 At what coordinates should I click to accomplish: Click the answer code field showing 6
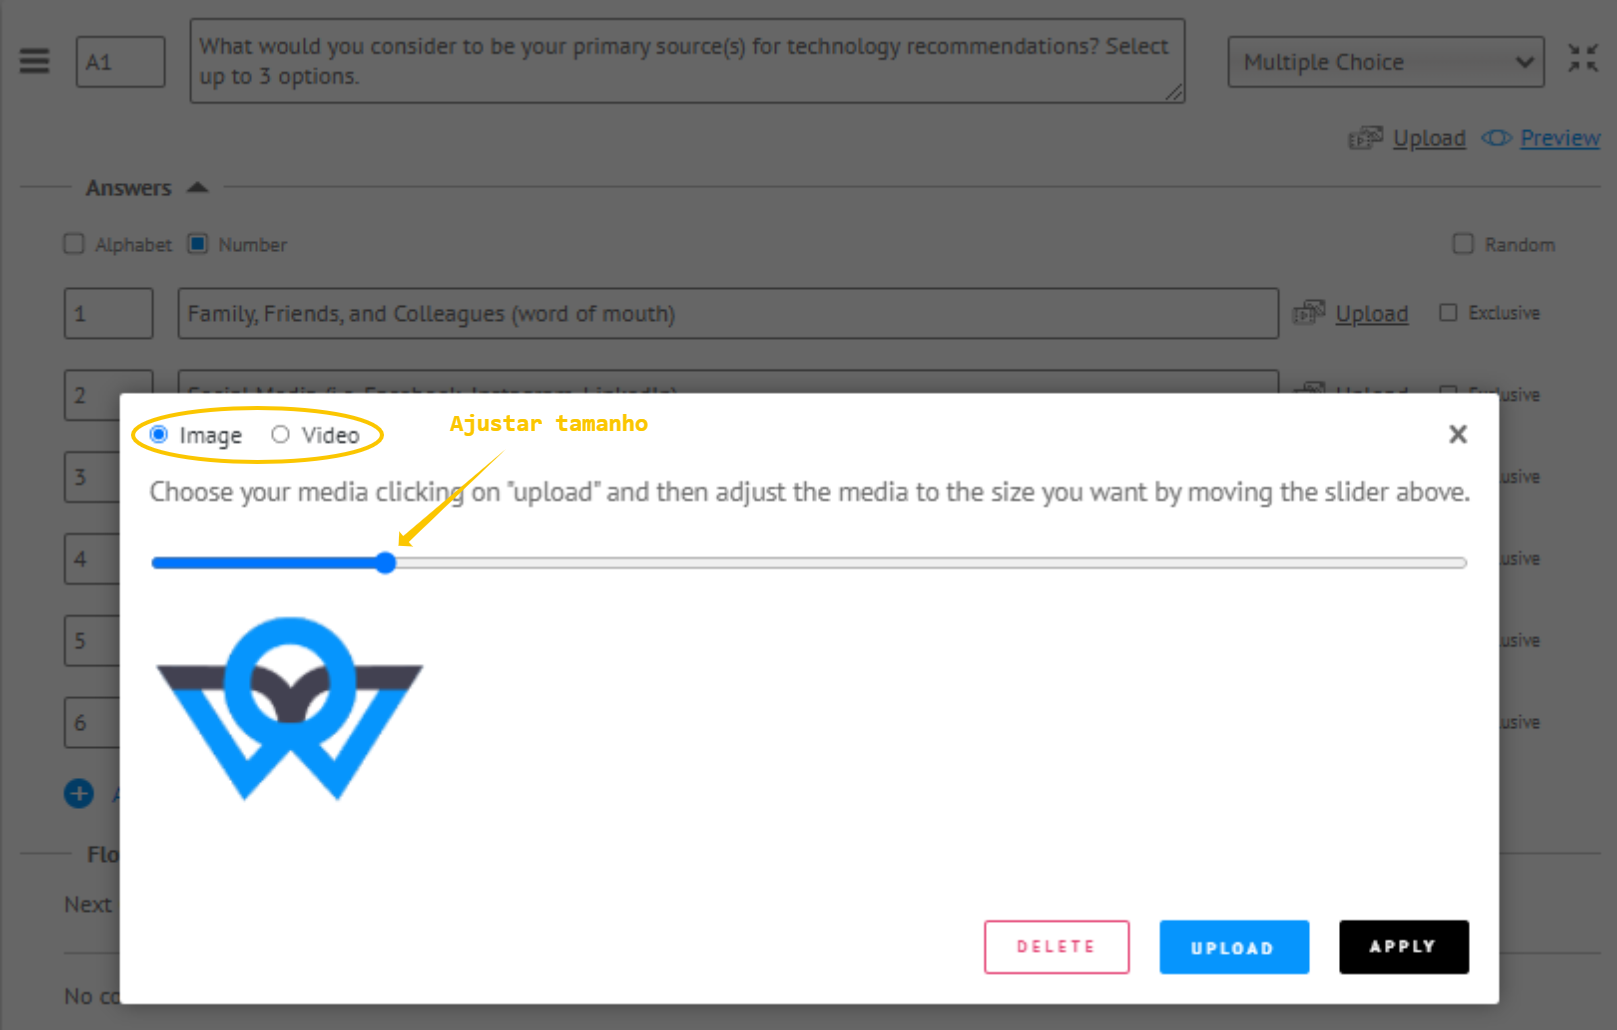(91, 723)
